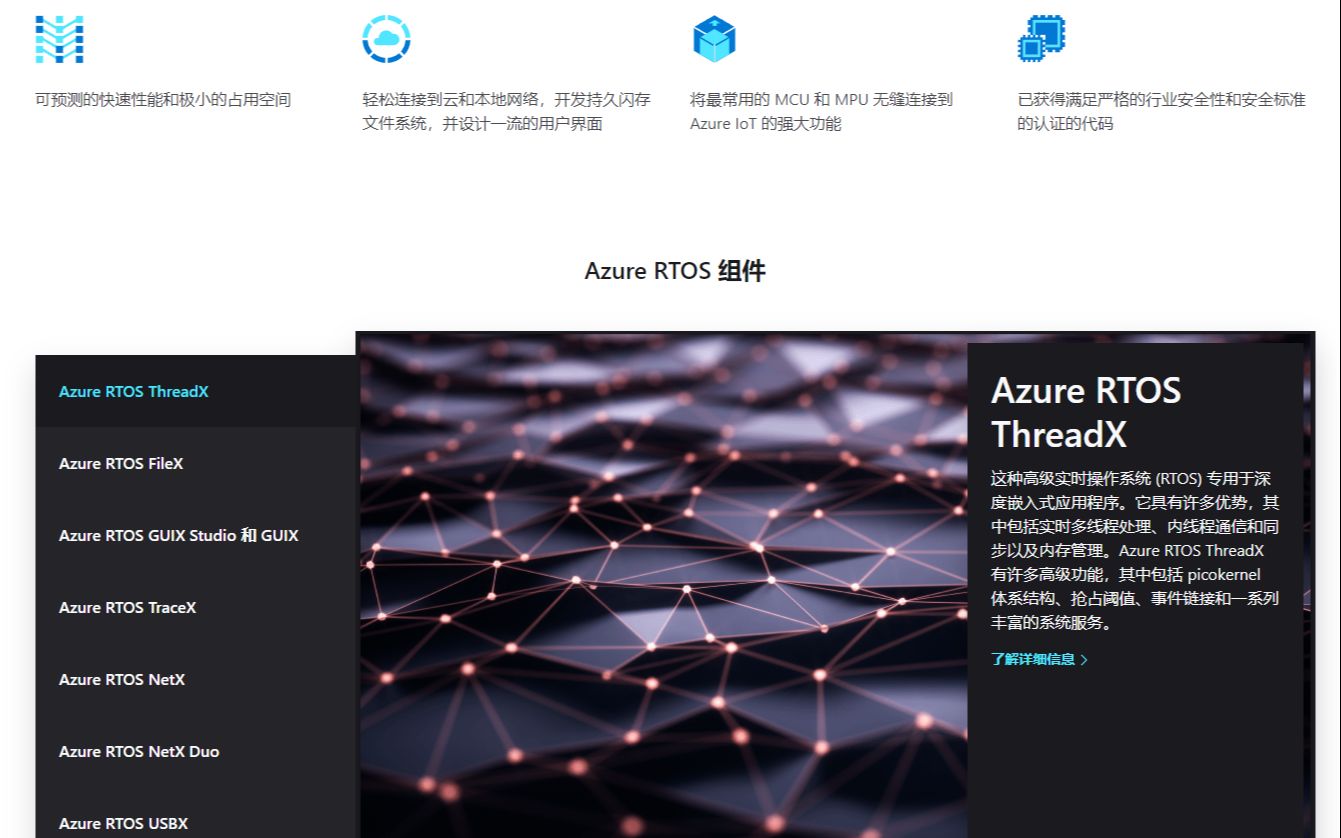Image resolution: width=1341 pixels, height=838 pixels.
Task: Click the description starting 轻松连接到云和本地网络
Action: (x=506, y=112)
